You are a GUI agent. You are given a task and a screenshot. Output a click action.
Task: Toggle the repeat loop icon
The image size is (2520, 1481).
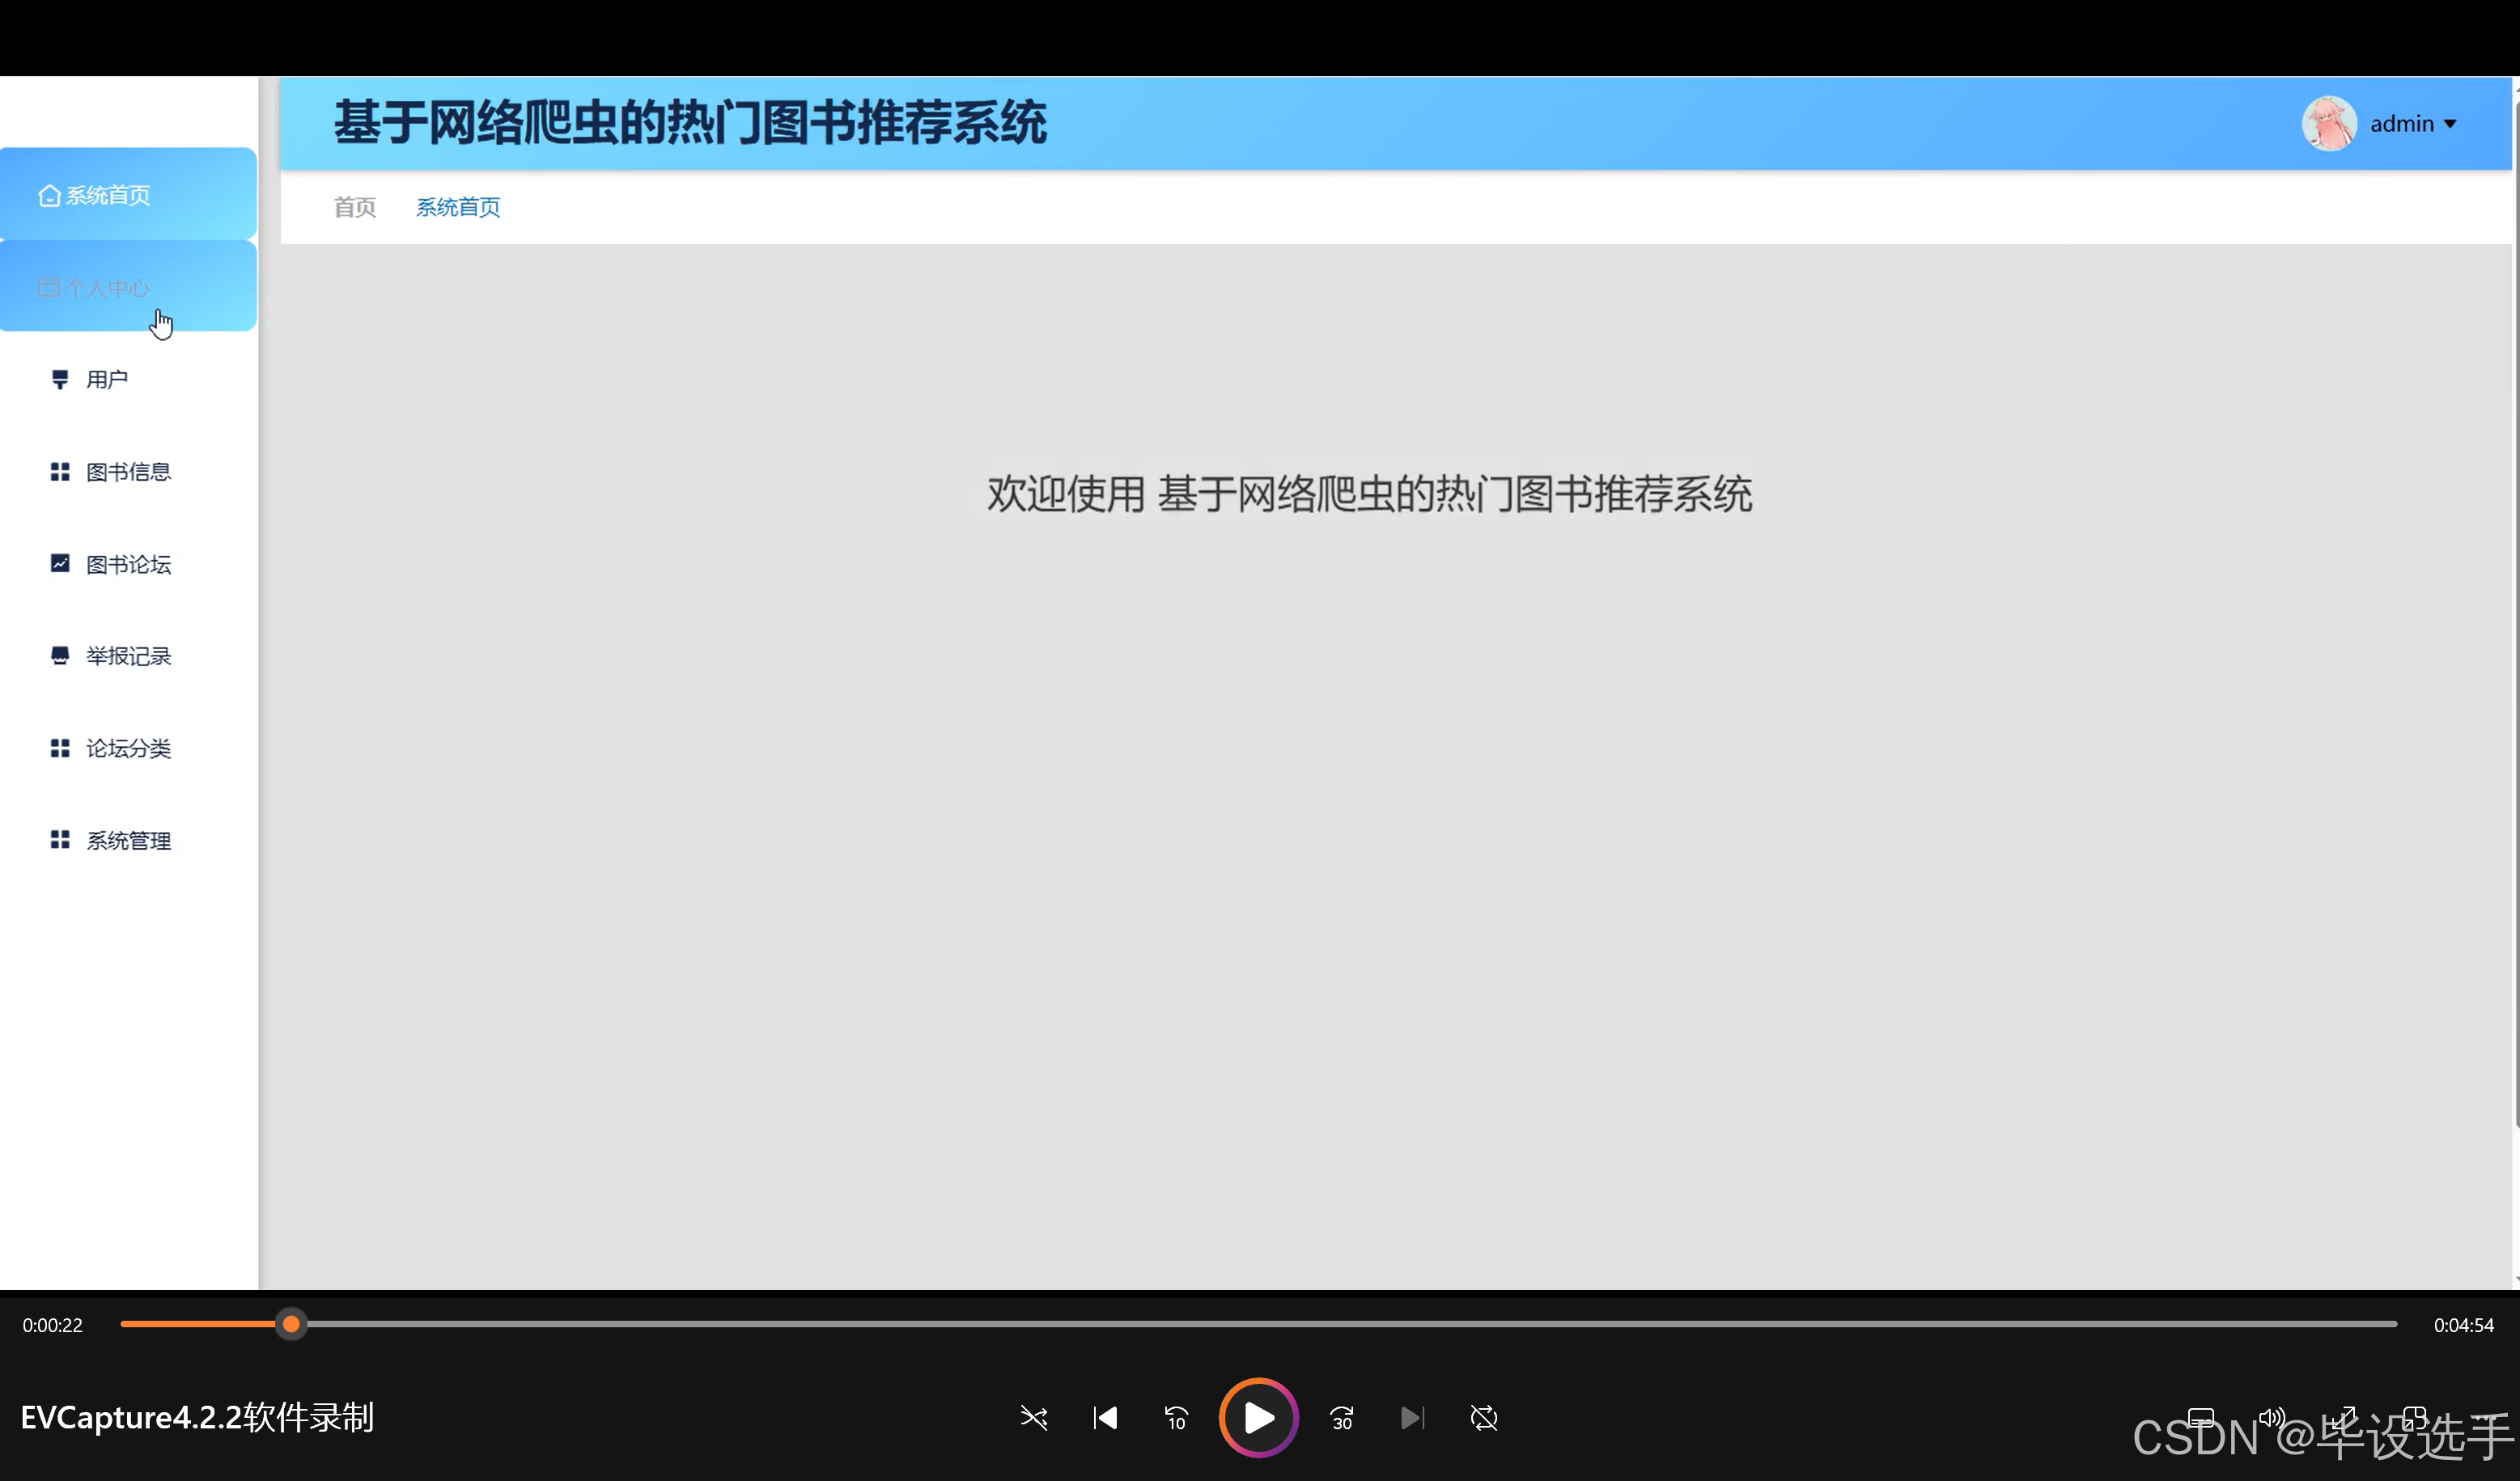pos(1484,1417)
